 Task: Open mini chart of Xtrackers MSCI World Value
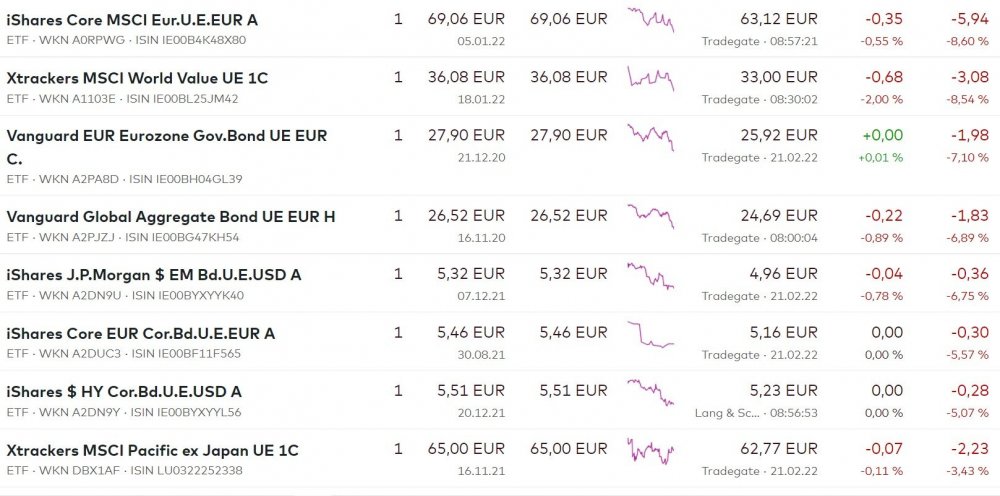[x=650, y=78]
